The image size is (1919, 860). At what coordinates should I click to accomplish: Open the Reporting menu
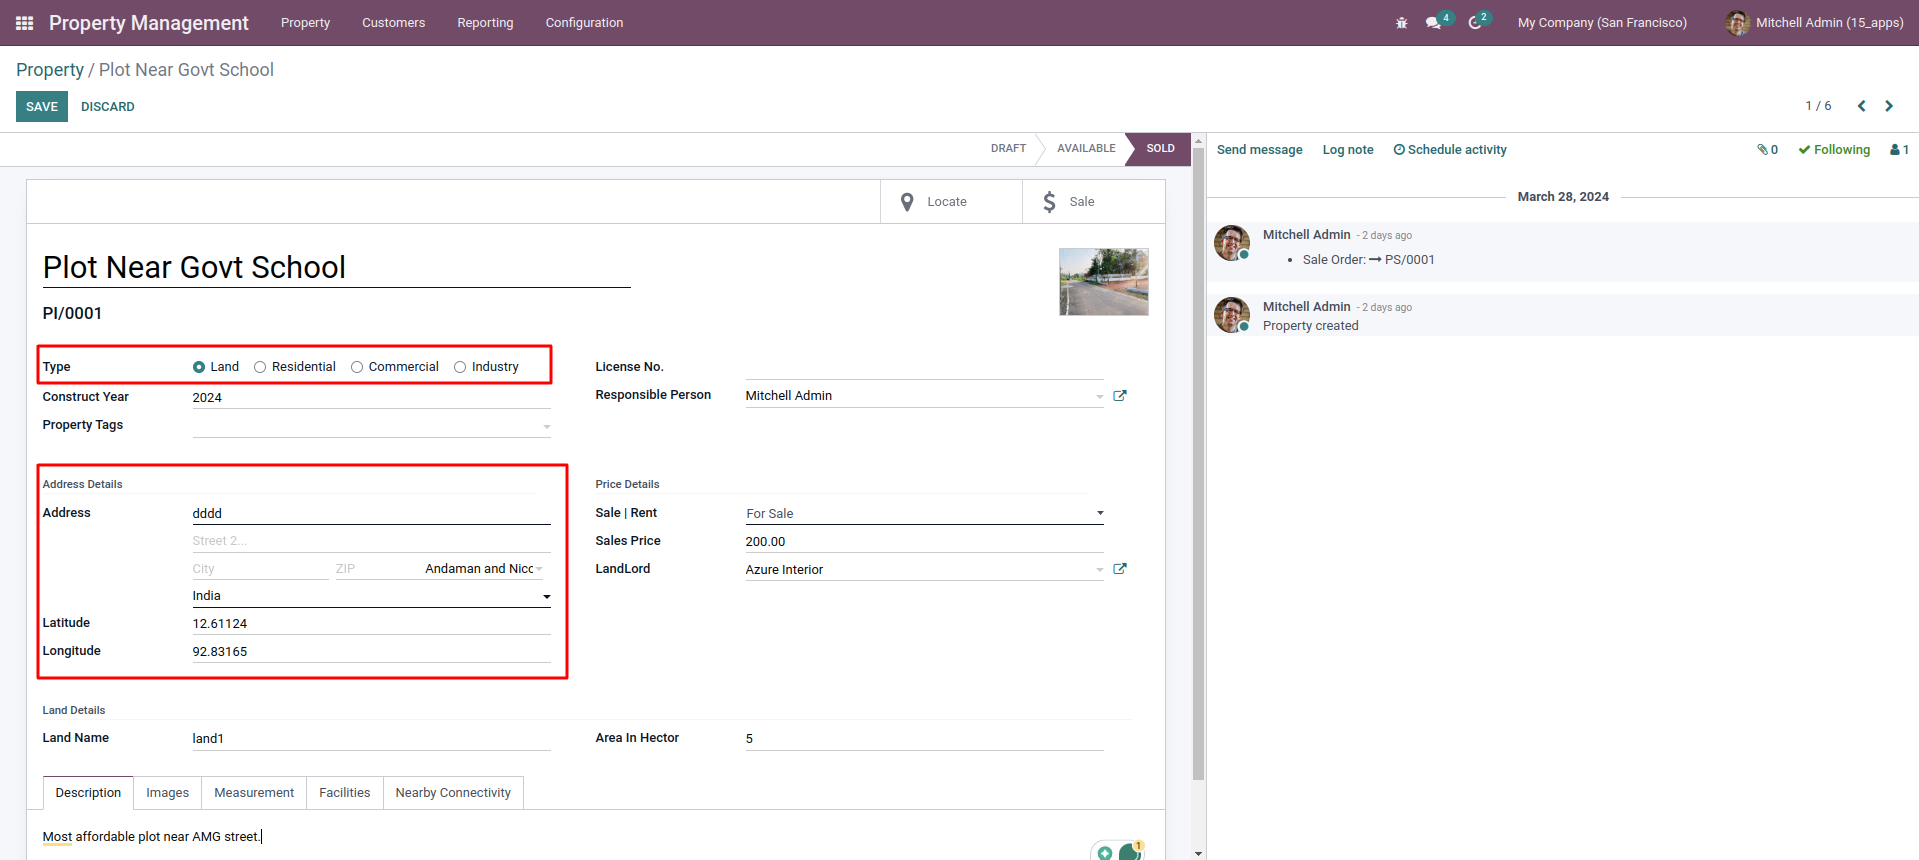(x=485, y=23)
